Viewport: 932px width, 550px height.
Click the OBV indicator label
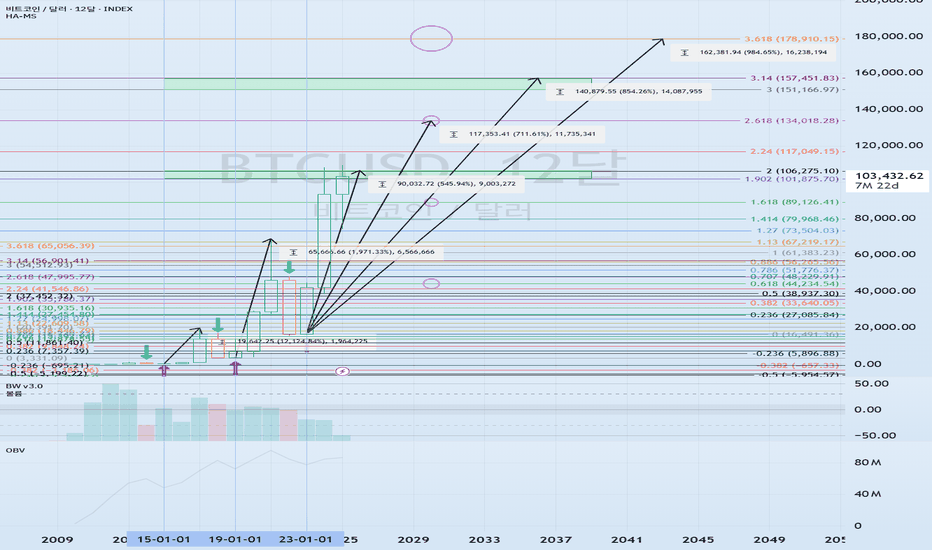tap(15, 450)
